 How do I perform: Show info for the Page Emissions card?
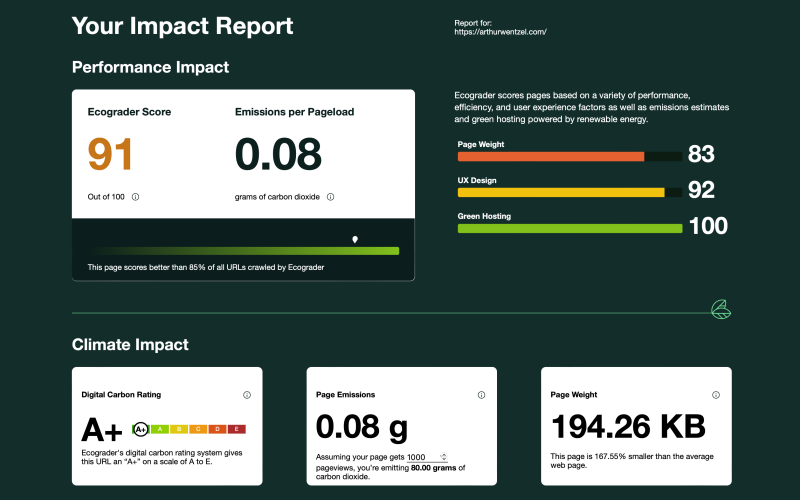click(481, 395)
